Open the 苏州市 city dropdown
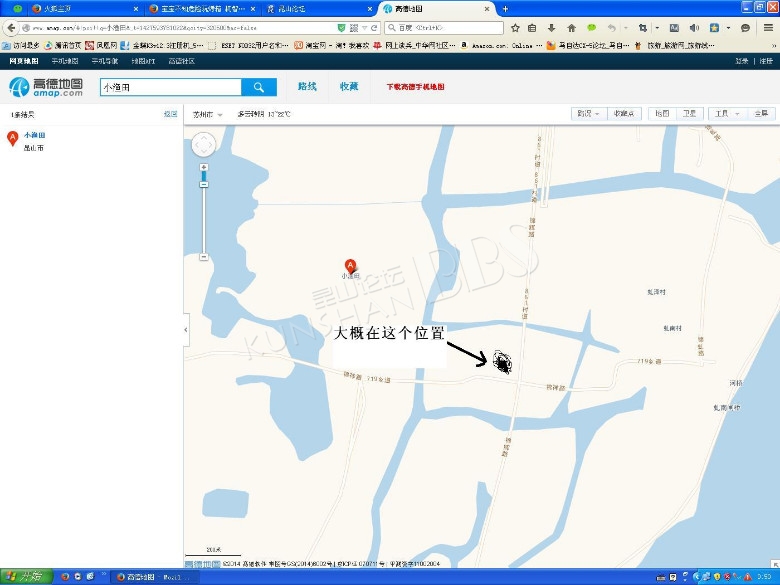The width and height of the screenshot is (780, 585). coord(209,114)
